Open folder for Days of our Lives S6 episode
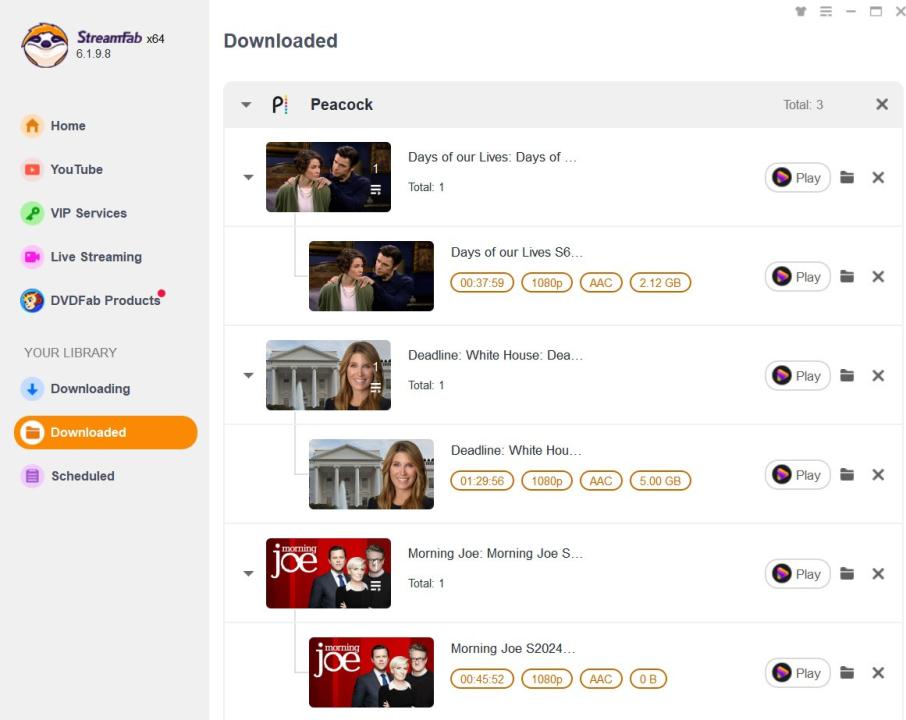906x720 pixels. point(847,277)
